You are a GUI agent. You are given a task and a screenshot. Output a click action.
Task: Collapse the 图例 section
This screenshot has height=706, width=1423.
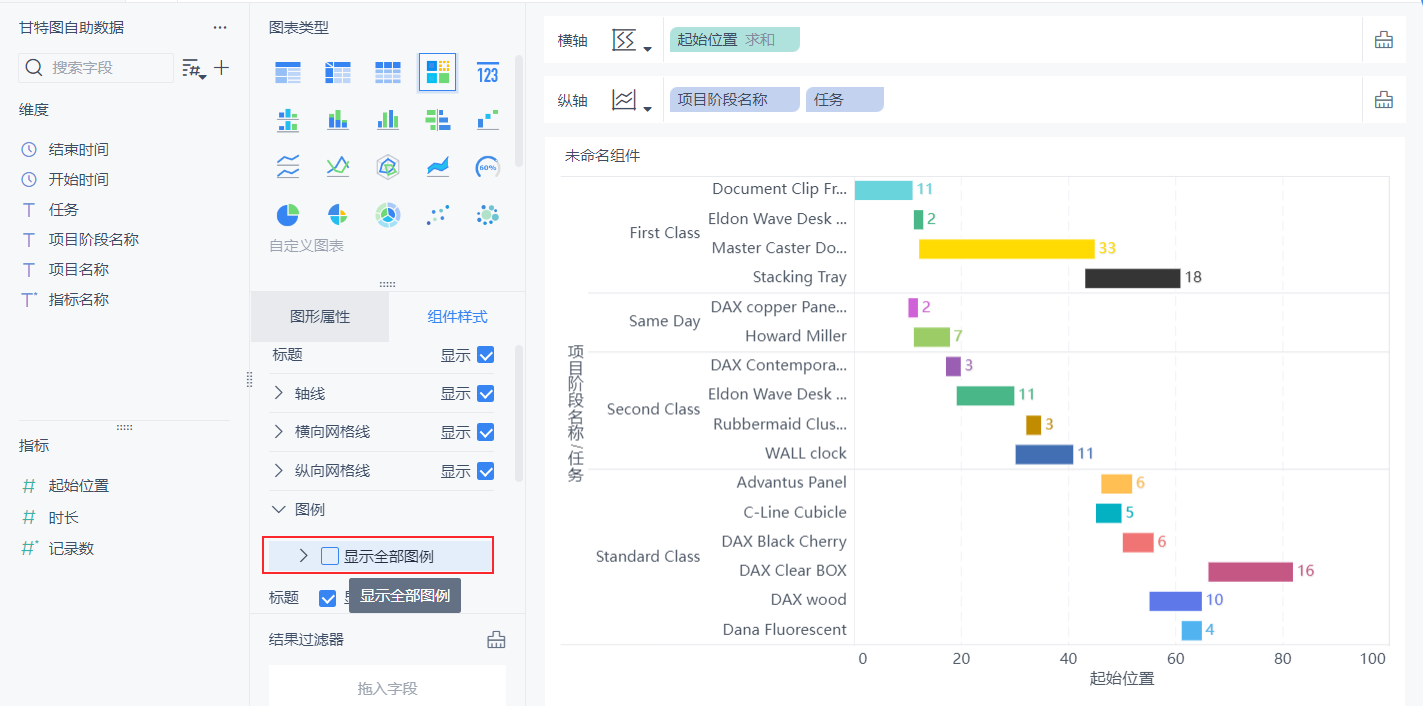(x=278, y=509)
